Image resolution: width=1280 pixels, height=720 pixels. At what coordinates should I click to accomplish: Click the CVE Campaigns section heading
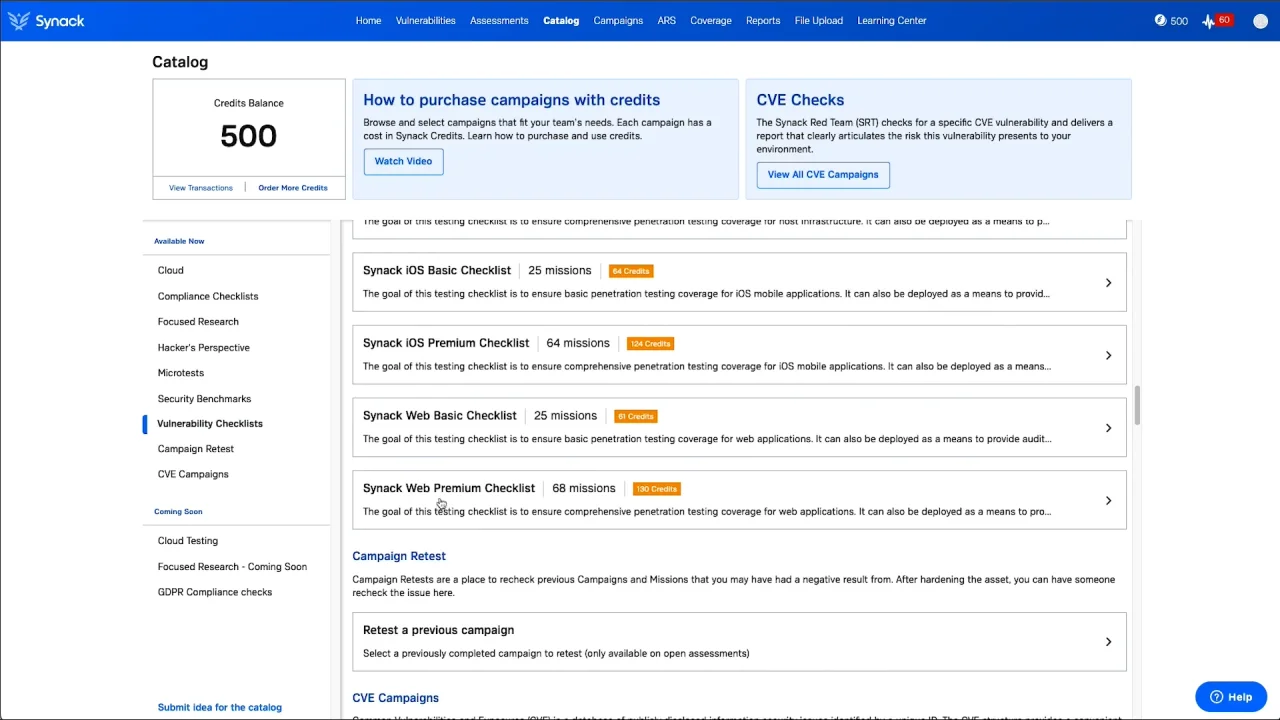tap(395, 698)
